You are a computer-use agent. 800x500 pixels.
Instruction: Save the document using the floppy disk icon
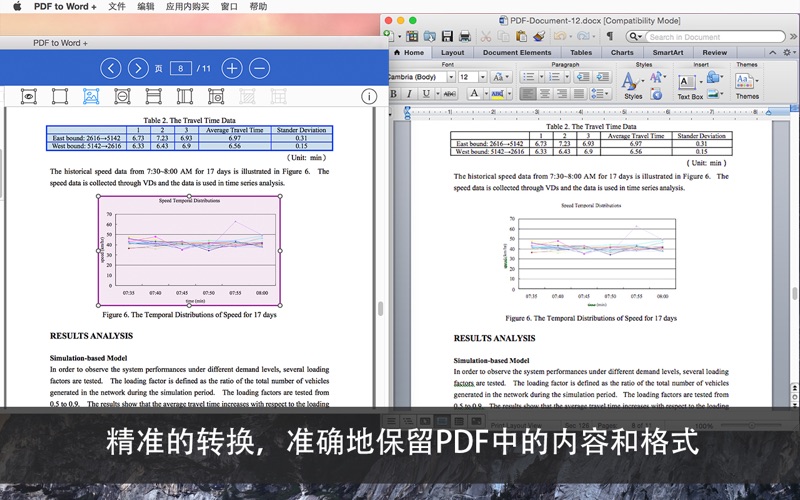tap(447, 36)
